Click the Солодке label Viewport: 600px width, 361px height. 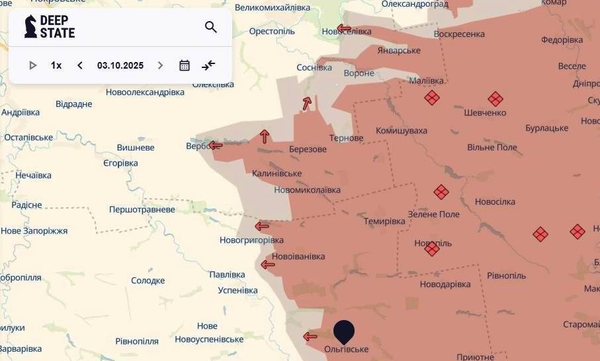(x=148, y=281)
